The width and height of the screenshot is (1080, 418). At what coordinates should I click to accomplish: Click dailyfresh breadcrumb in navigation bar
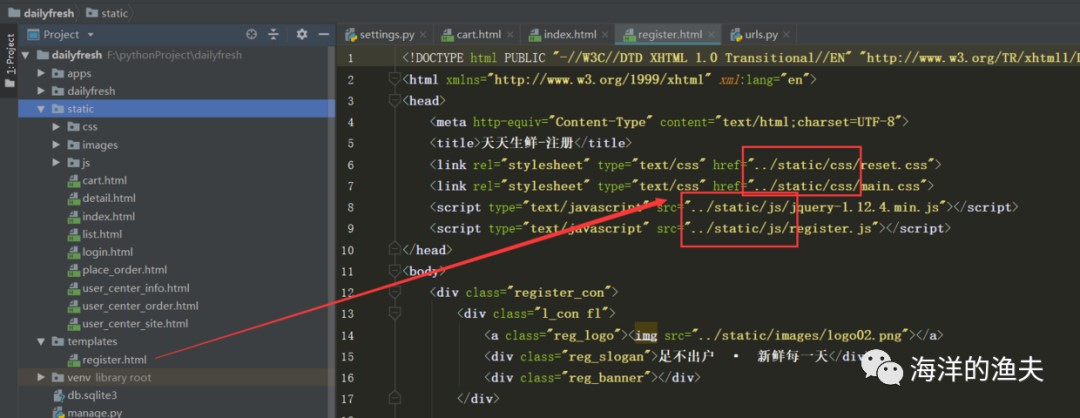click(41, 12)
